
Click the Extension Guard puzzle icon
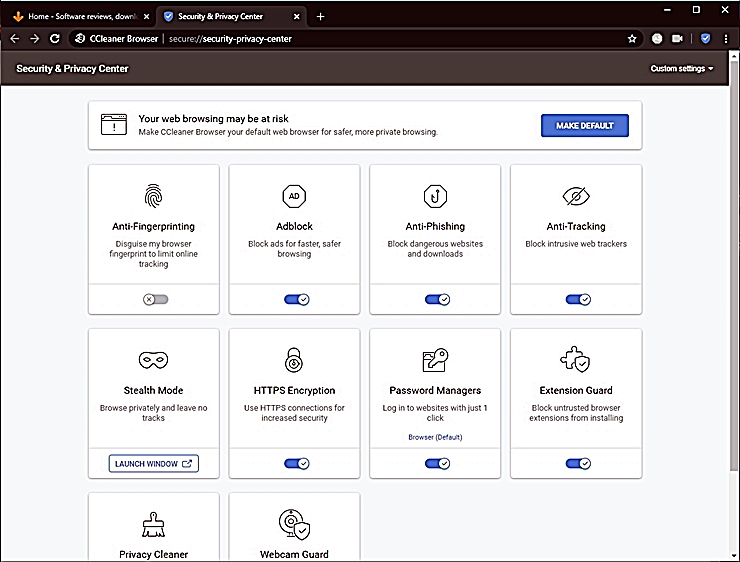[x=575, y=360]
